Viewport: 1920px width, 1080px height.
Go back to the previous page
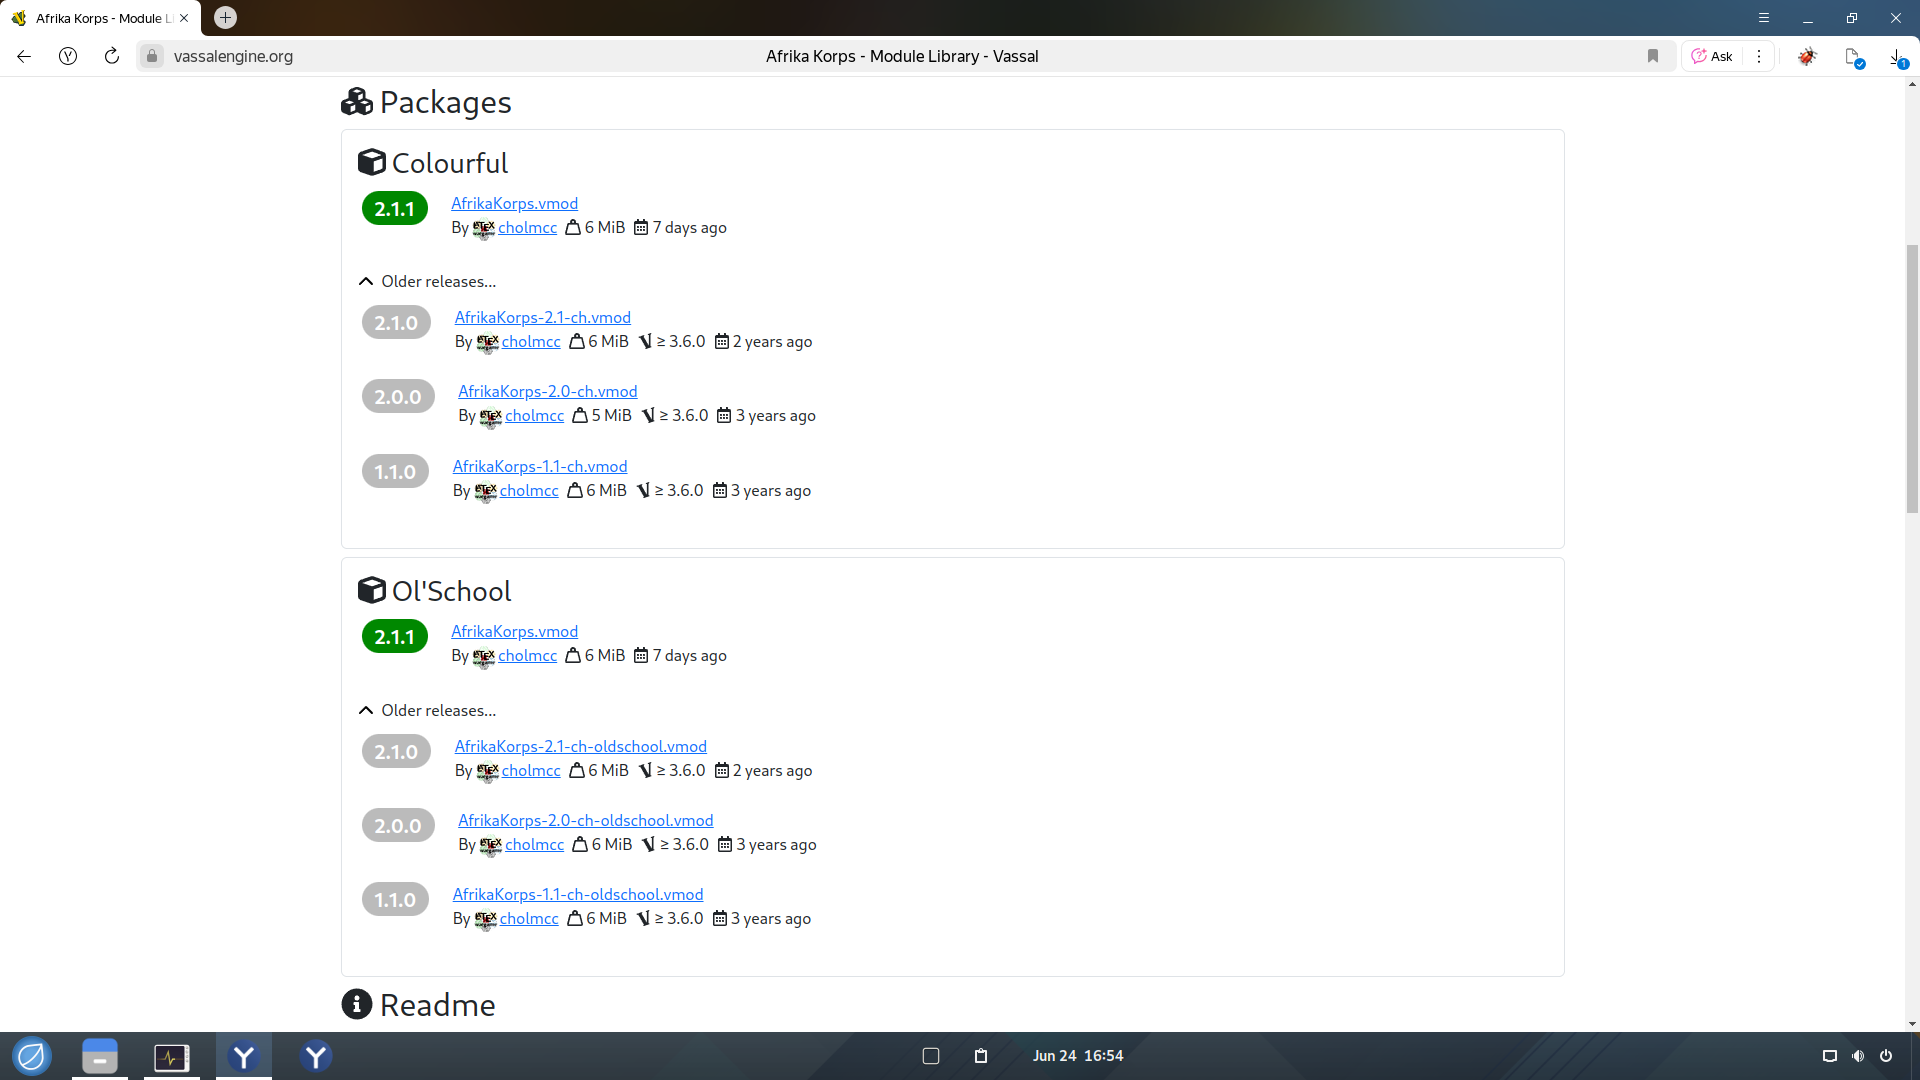pyautogui.click(x=24, y=56)
